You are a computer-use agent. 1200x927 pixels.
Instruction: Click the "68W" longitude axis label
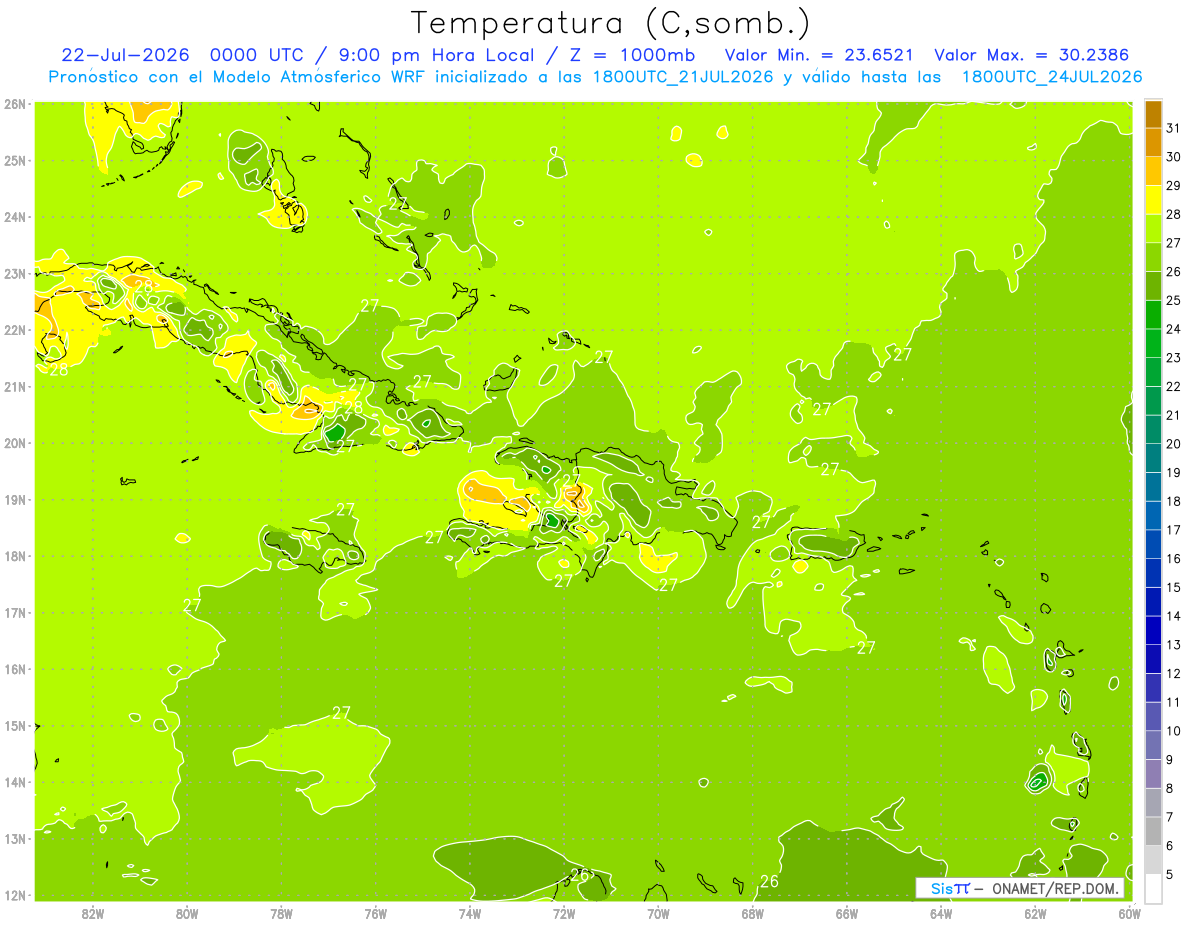click(752, 913)
